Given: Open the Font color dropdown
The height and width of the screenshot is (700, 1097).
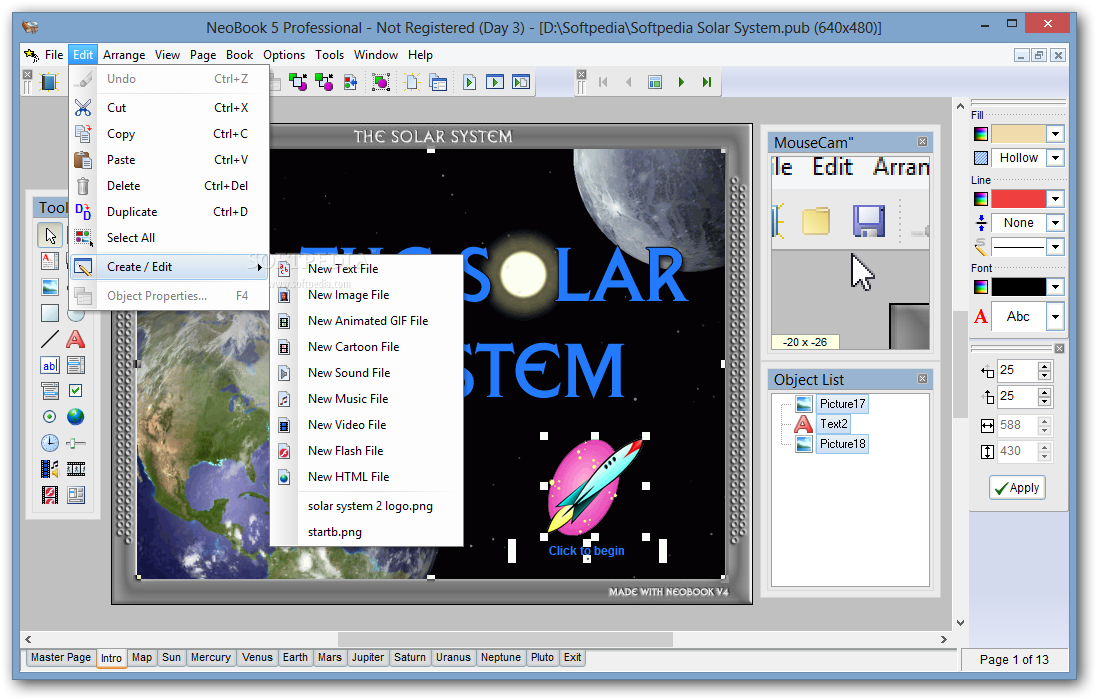Looking at the screenshot, I should 1055,287.
